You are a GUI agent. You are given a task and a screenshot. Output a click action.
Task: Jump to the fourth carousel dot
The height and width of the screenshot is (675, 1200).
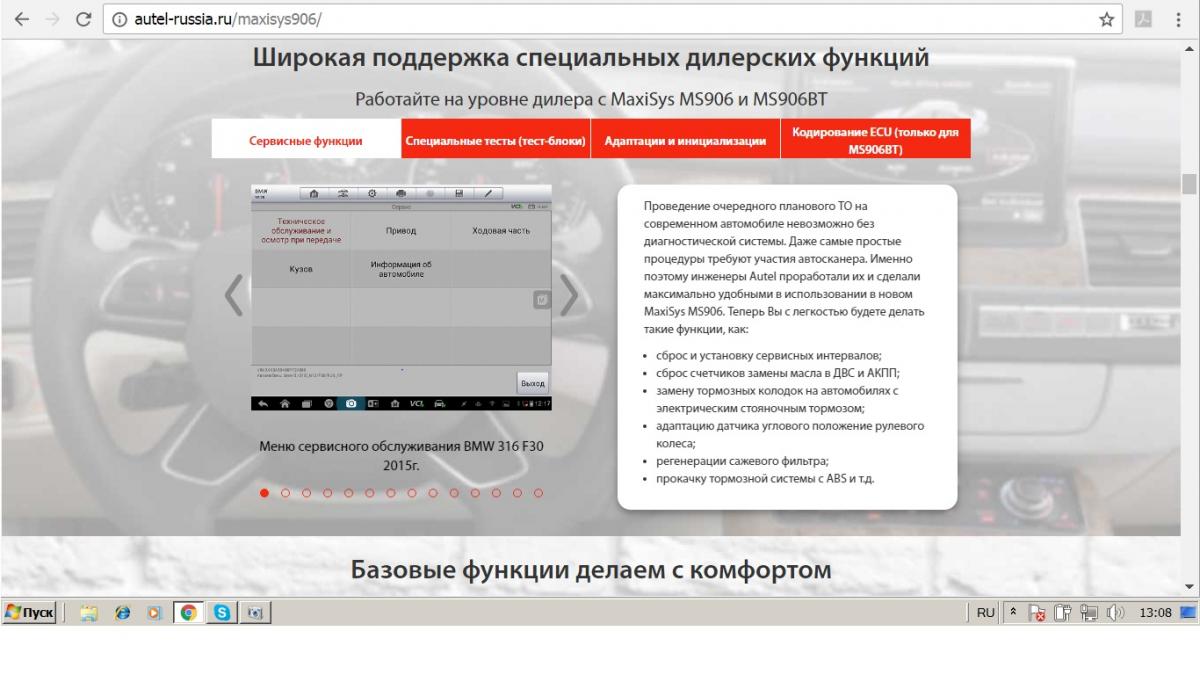click(327, 492)
